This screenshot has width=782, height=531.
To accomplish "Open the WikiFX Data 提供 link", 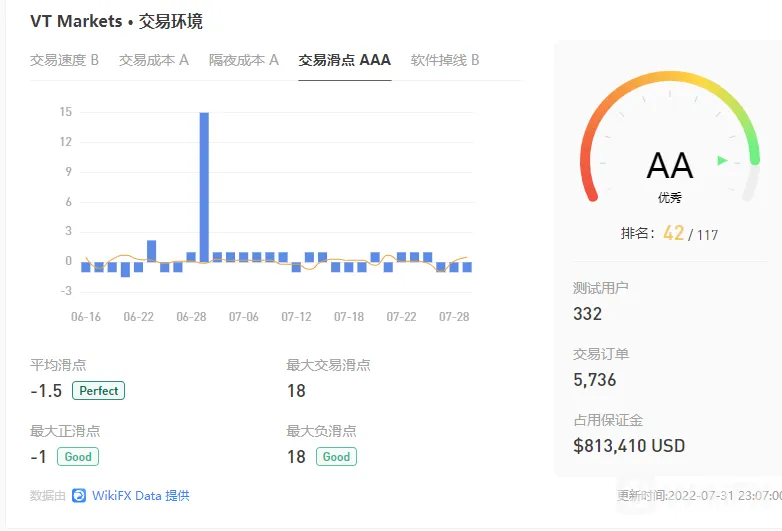I will pyautogui.click(x=141, y=496).
